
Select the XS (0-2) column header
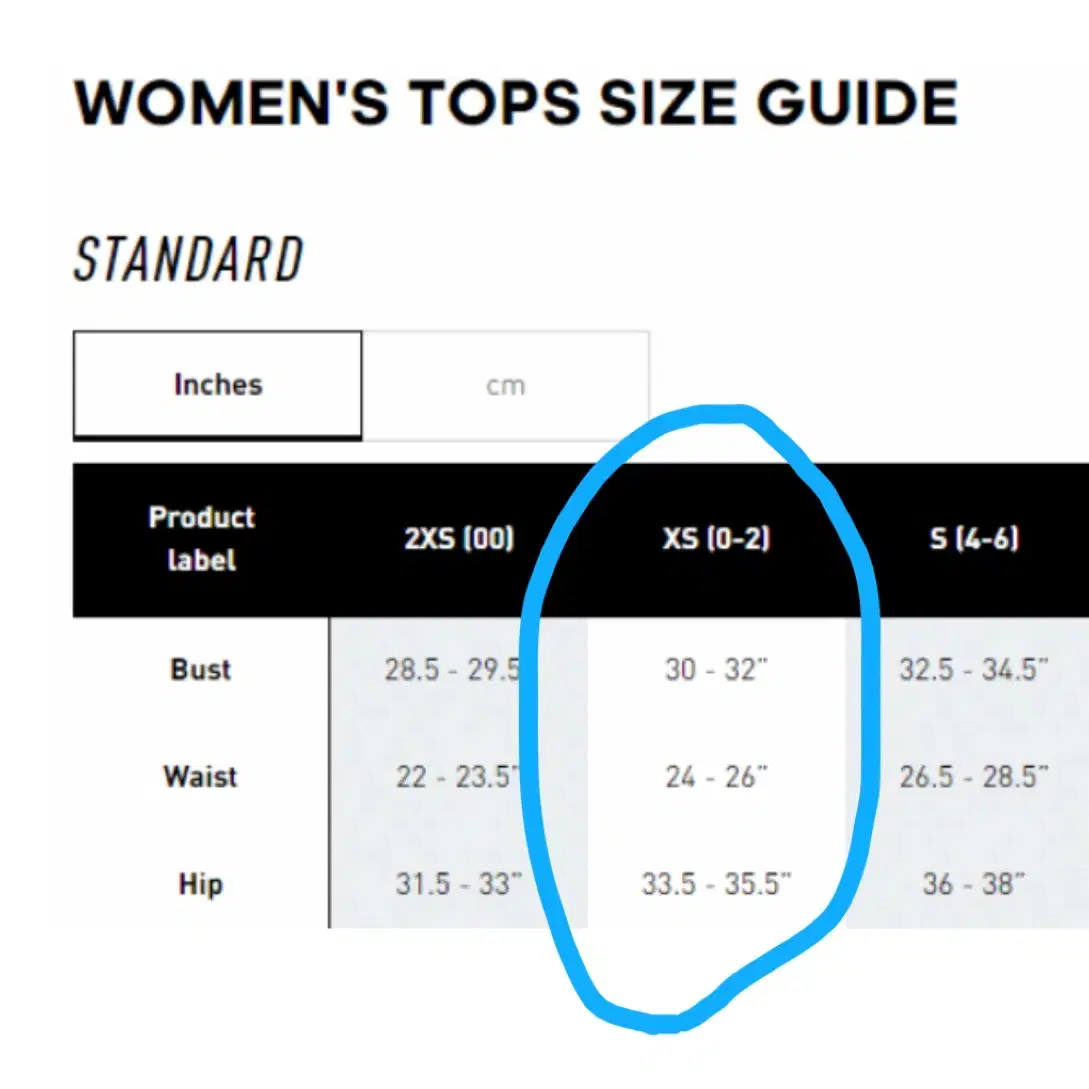coord(717,539)
